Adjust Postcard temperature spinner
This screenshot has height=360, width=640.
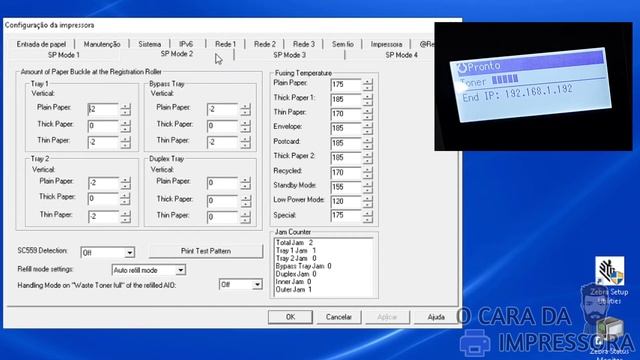click(367, 143)
